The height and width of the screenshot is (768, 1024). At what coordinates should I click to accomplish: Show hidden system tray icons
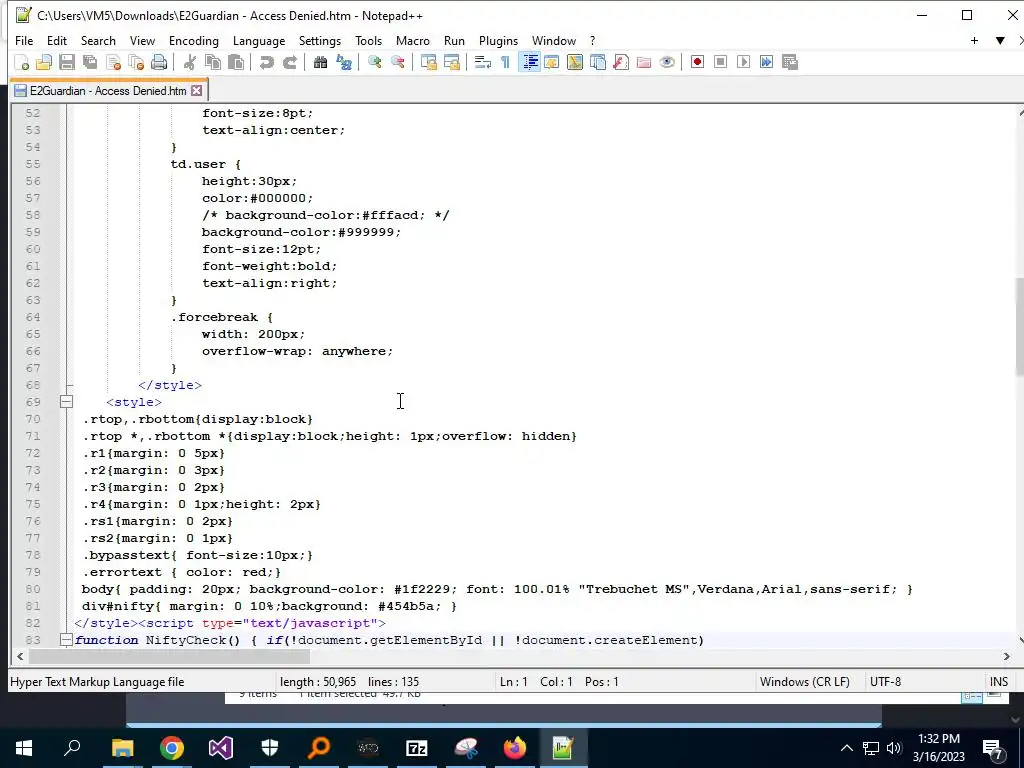click(x=846, y=748)
